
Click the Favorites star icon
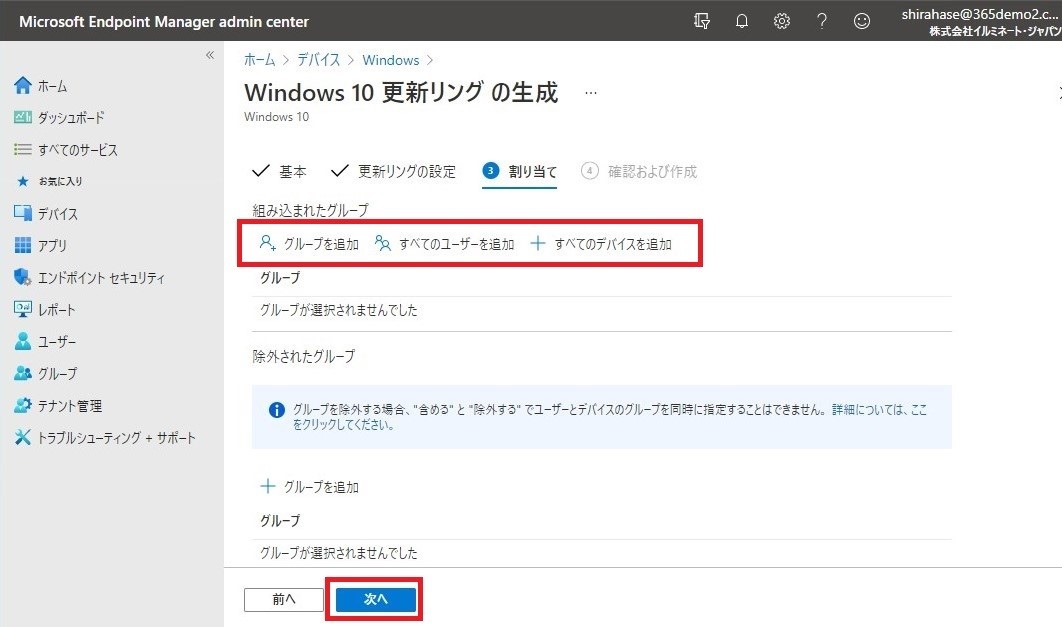(x=23, y=181)
